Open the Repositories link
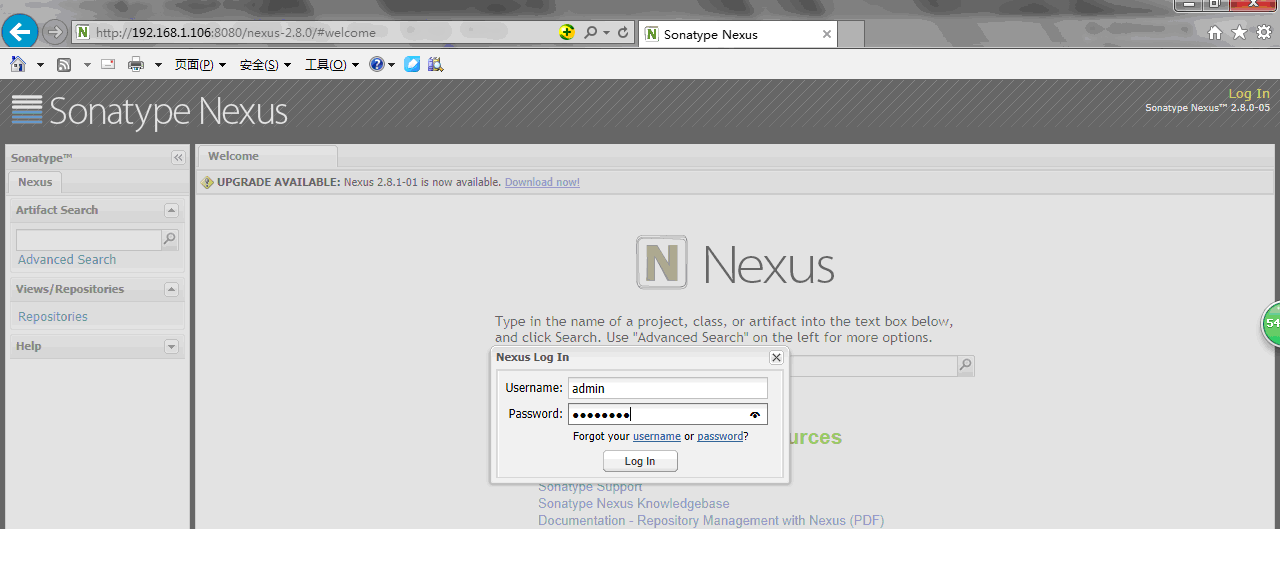The width and height of the screenshot is (1280, 578). 53,316
